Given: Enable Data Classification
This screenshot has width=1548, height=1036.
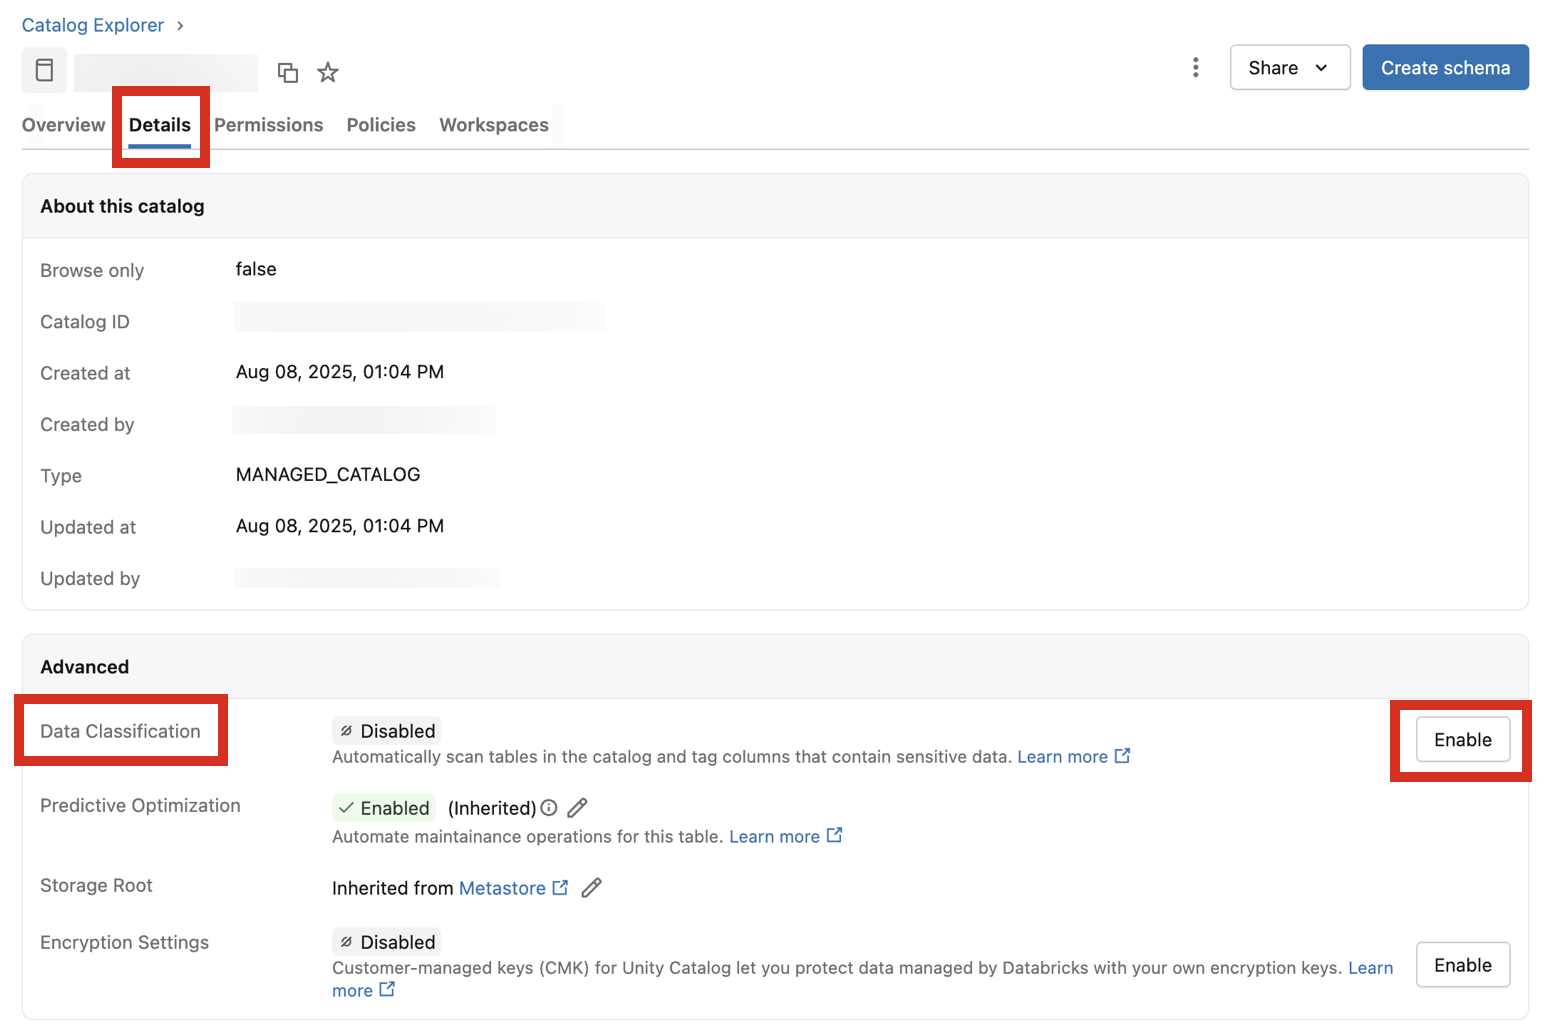Looking at the screenshot, I should [1462, 740].
